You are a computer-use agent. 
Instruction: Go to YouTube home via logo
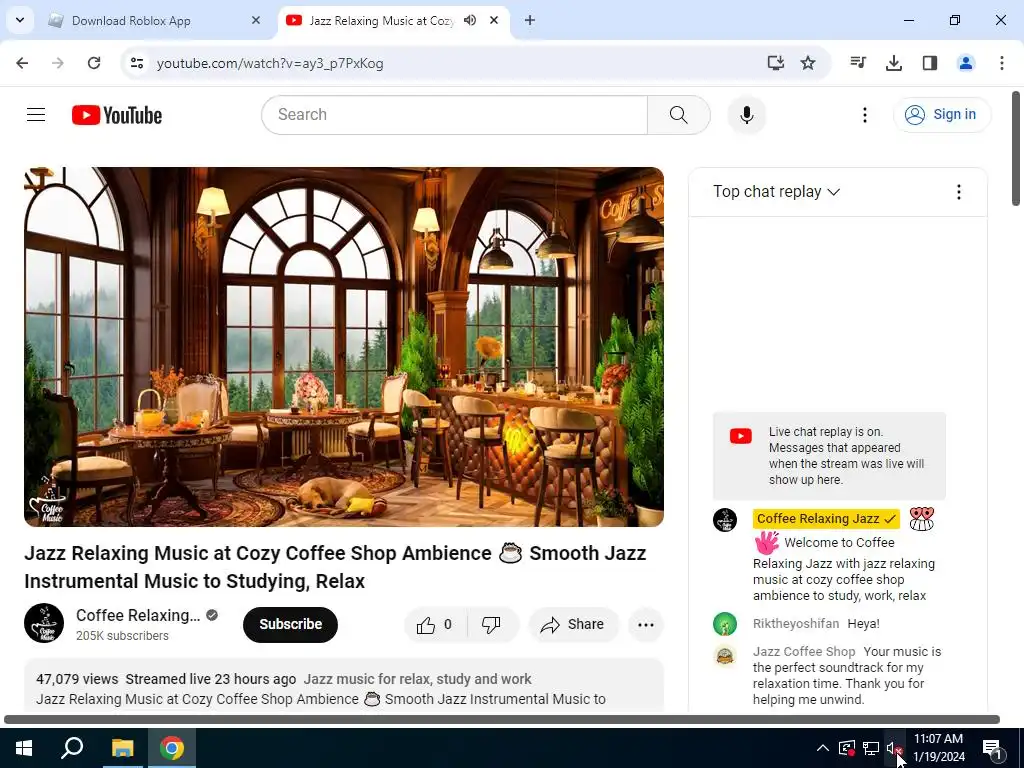117,115
